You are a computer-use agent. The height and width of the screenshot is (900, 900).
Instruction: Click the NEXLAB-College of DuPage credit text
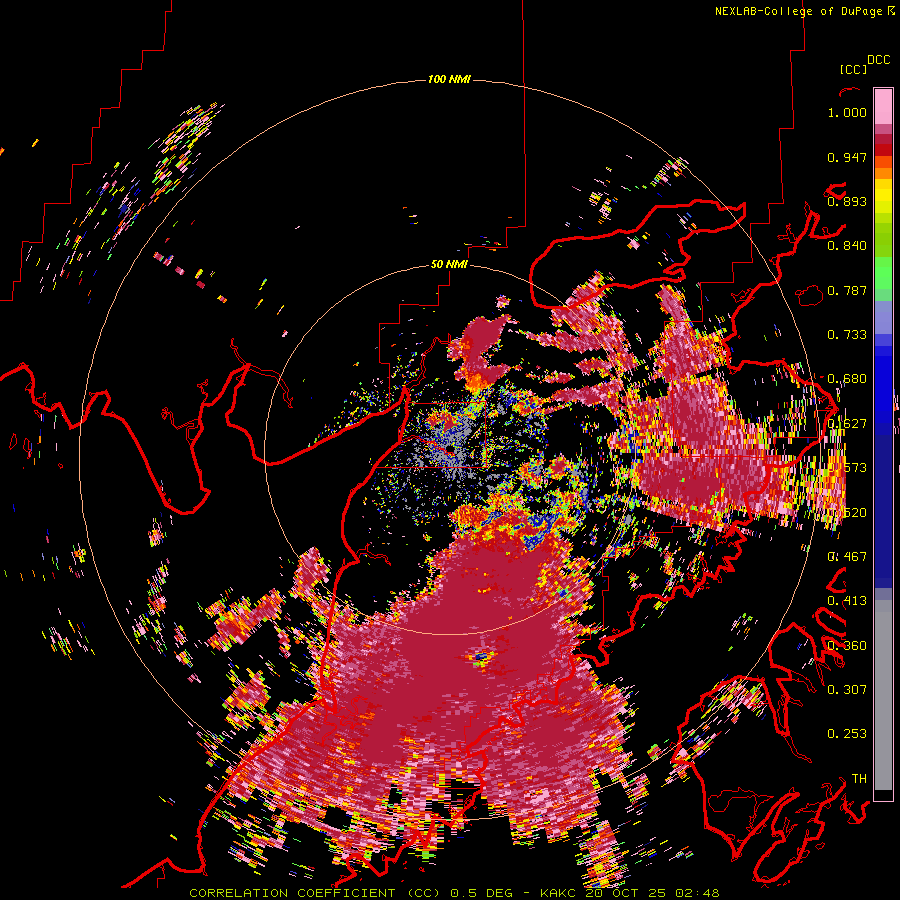click(798, 11)
